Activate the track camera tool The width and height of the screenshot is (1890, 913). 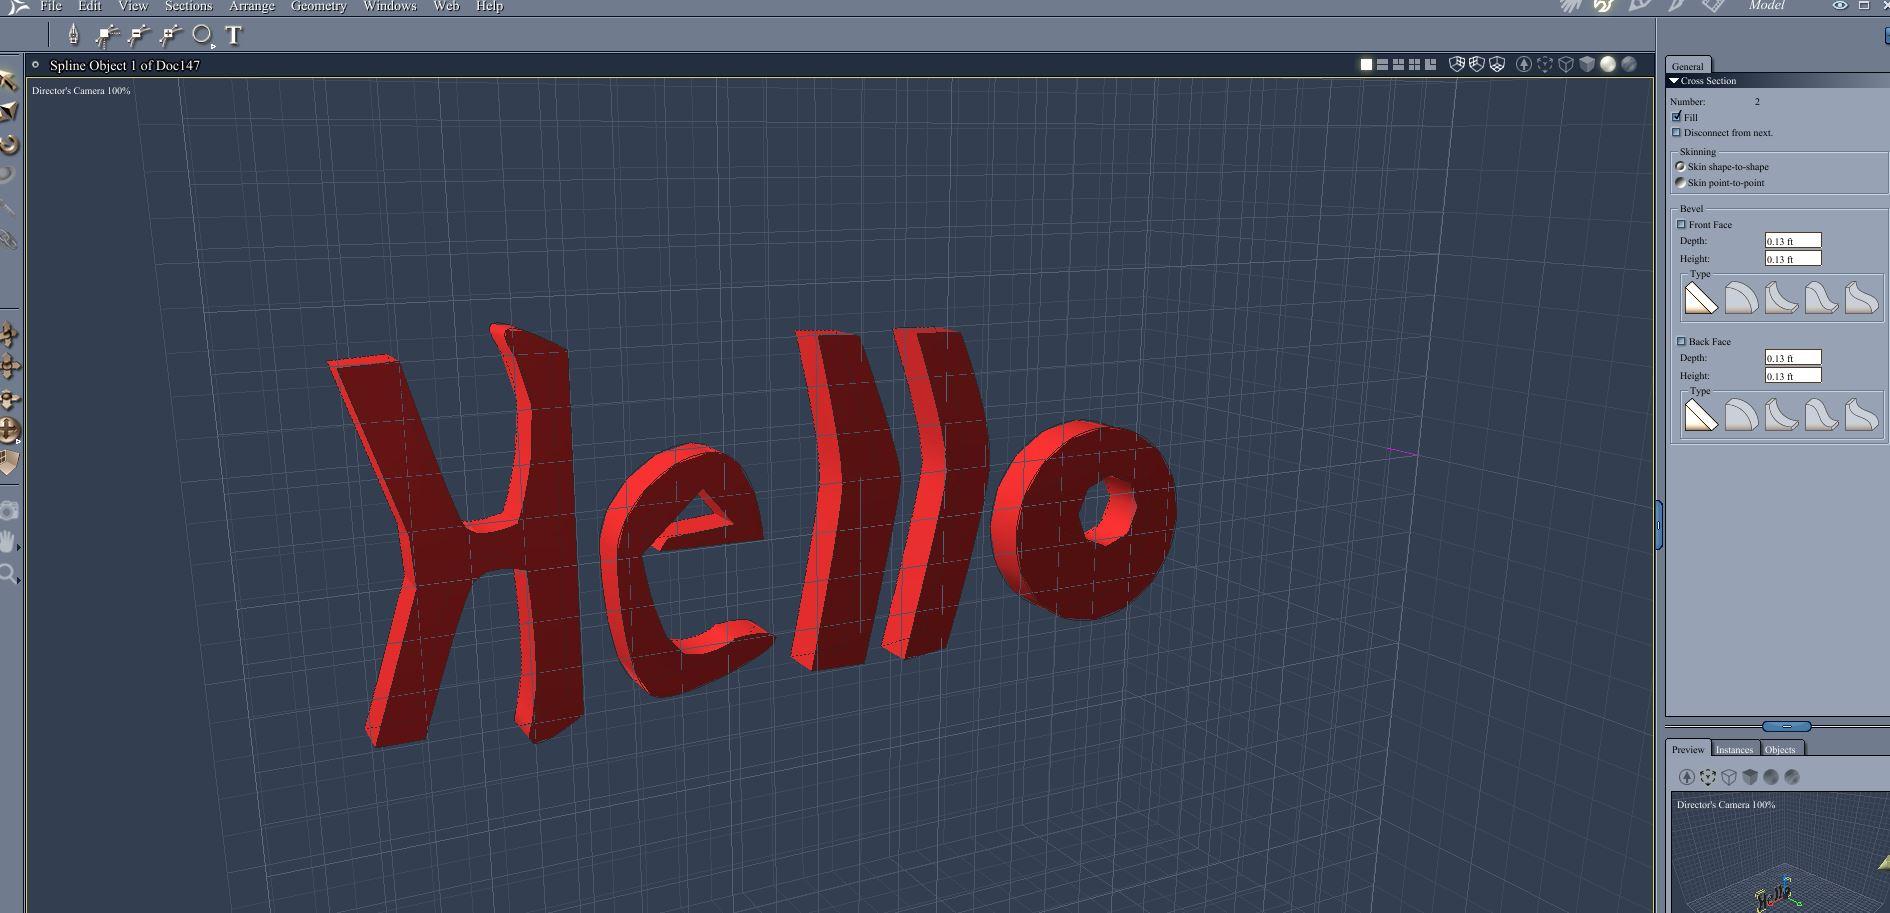(9, 430)
